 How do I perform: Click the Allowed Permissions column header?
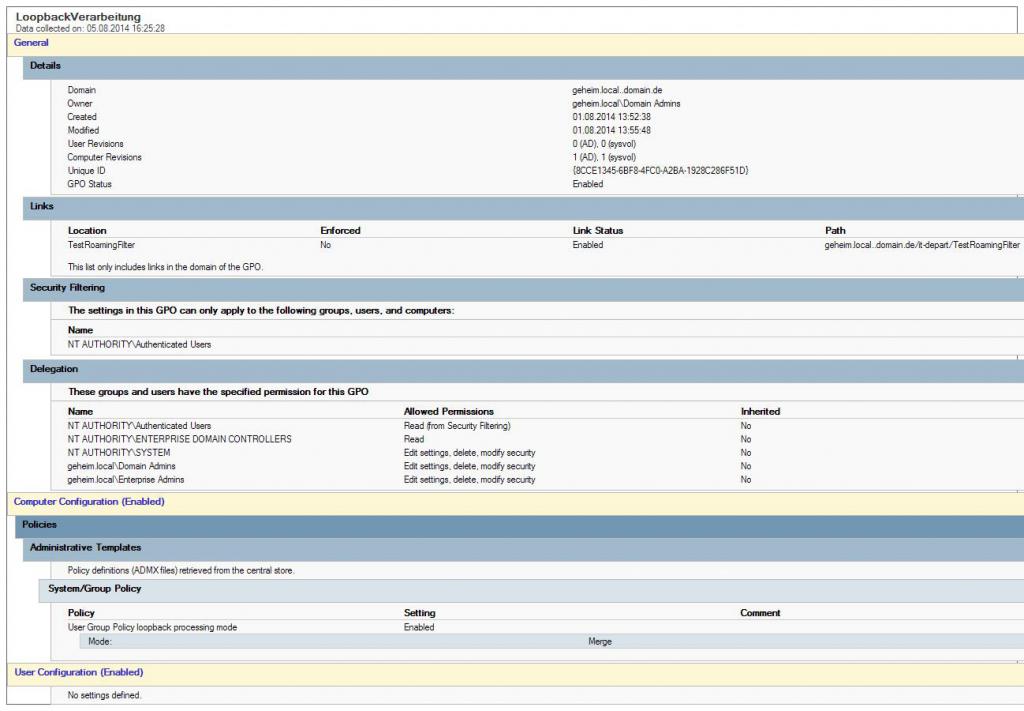coord(449,412)
